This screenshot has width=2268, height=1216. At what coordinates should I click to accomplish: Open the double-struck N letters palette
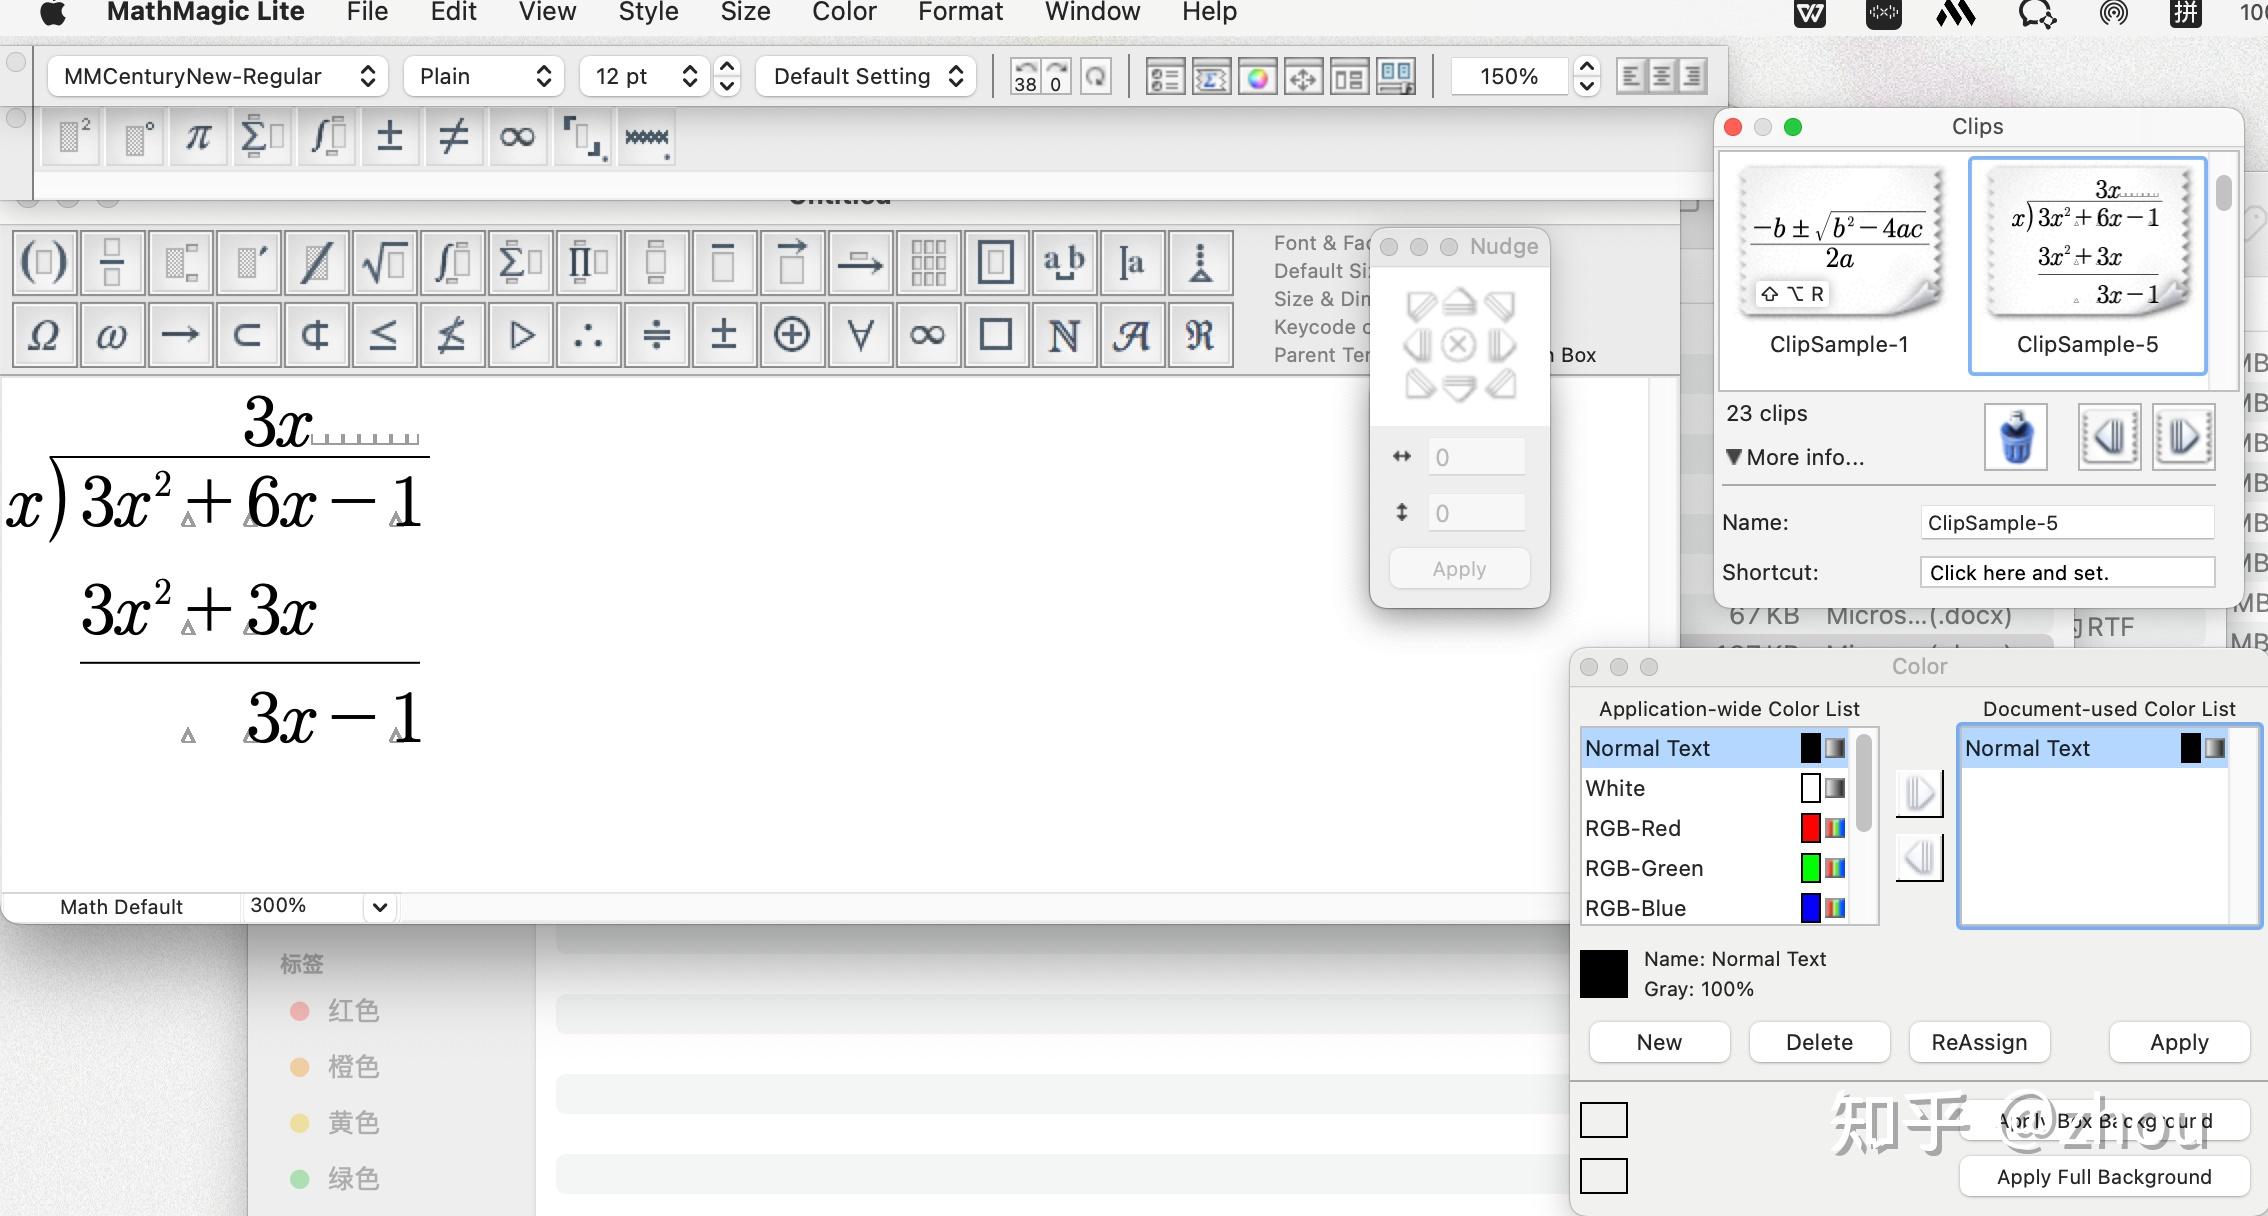coord(1064,334)
